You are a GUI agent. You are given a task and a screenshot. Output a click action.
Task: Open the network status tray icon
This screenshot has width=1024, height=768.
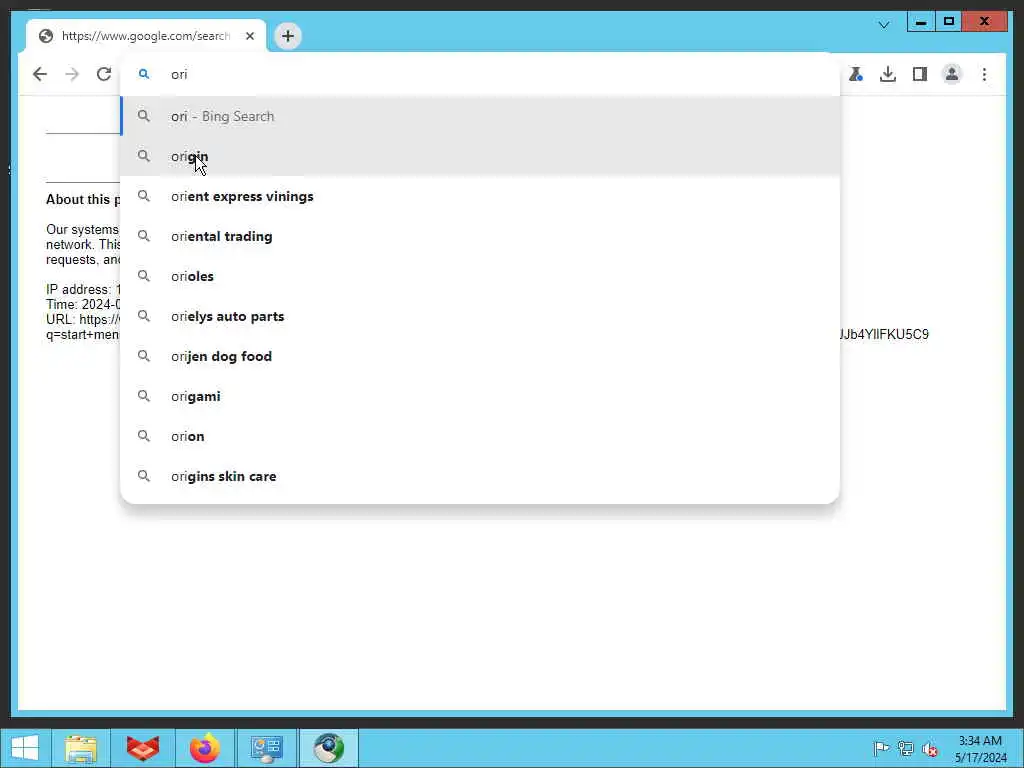[x=905, y=748]
